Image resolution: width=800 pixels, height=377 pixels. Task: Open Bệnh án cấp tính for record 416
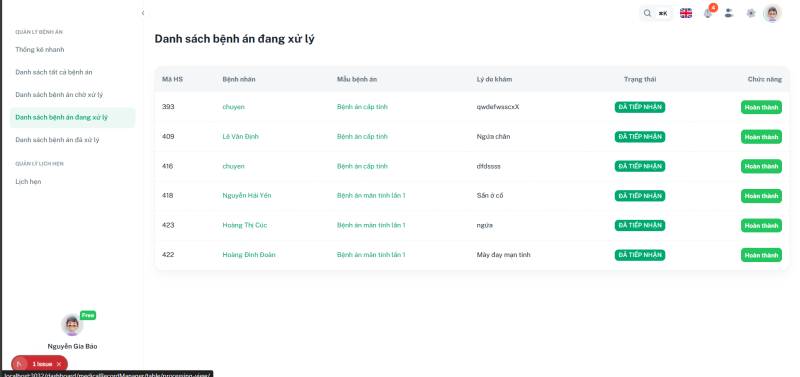pyautogui.click(x=362, y=166)
